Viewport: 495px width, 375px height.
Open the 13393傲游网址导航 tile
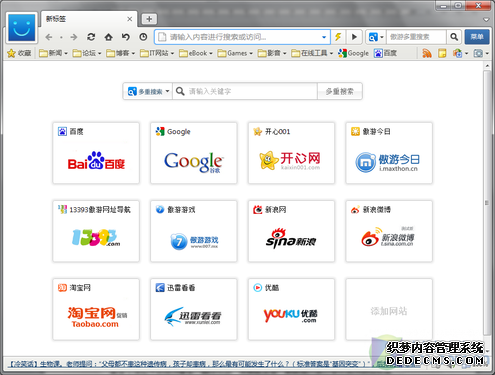pos(96,231)
